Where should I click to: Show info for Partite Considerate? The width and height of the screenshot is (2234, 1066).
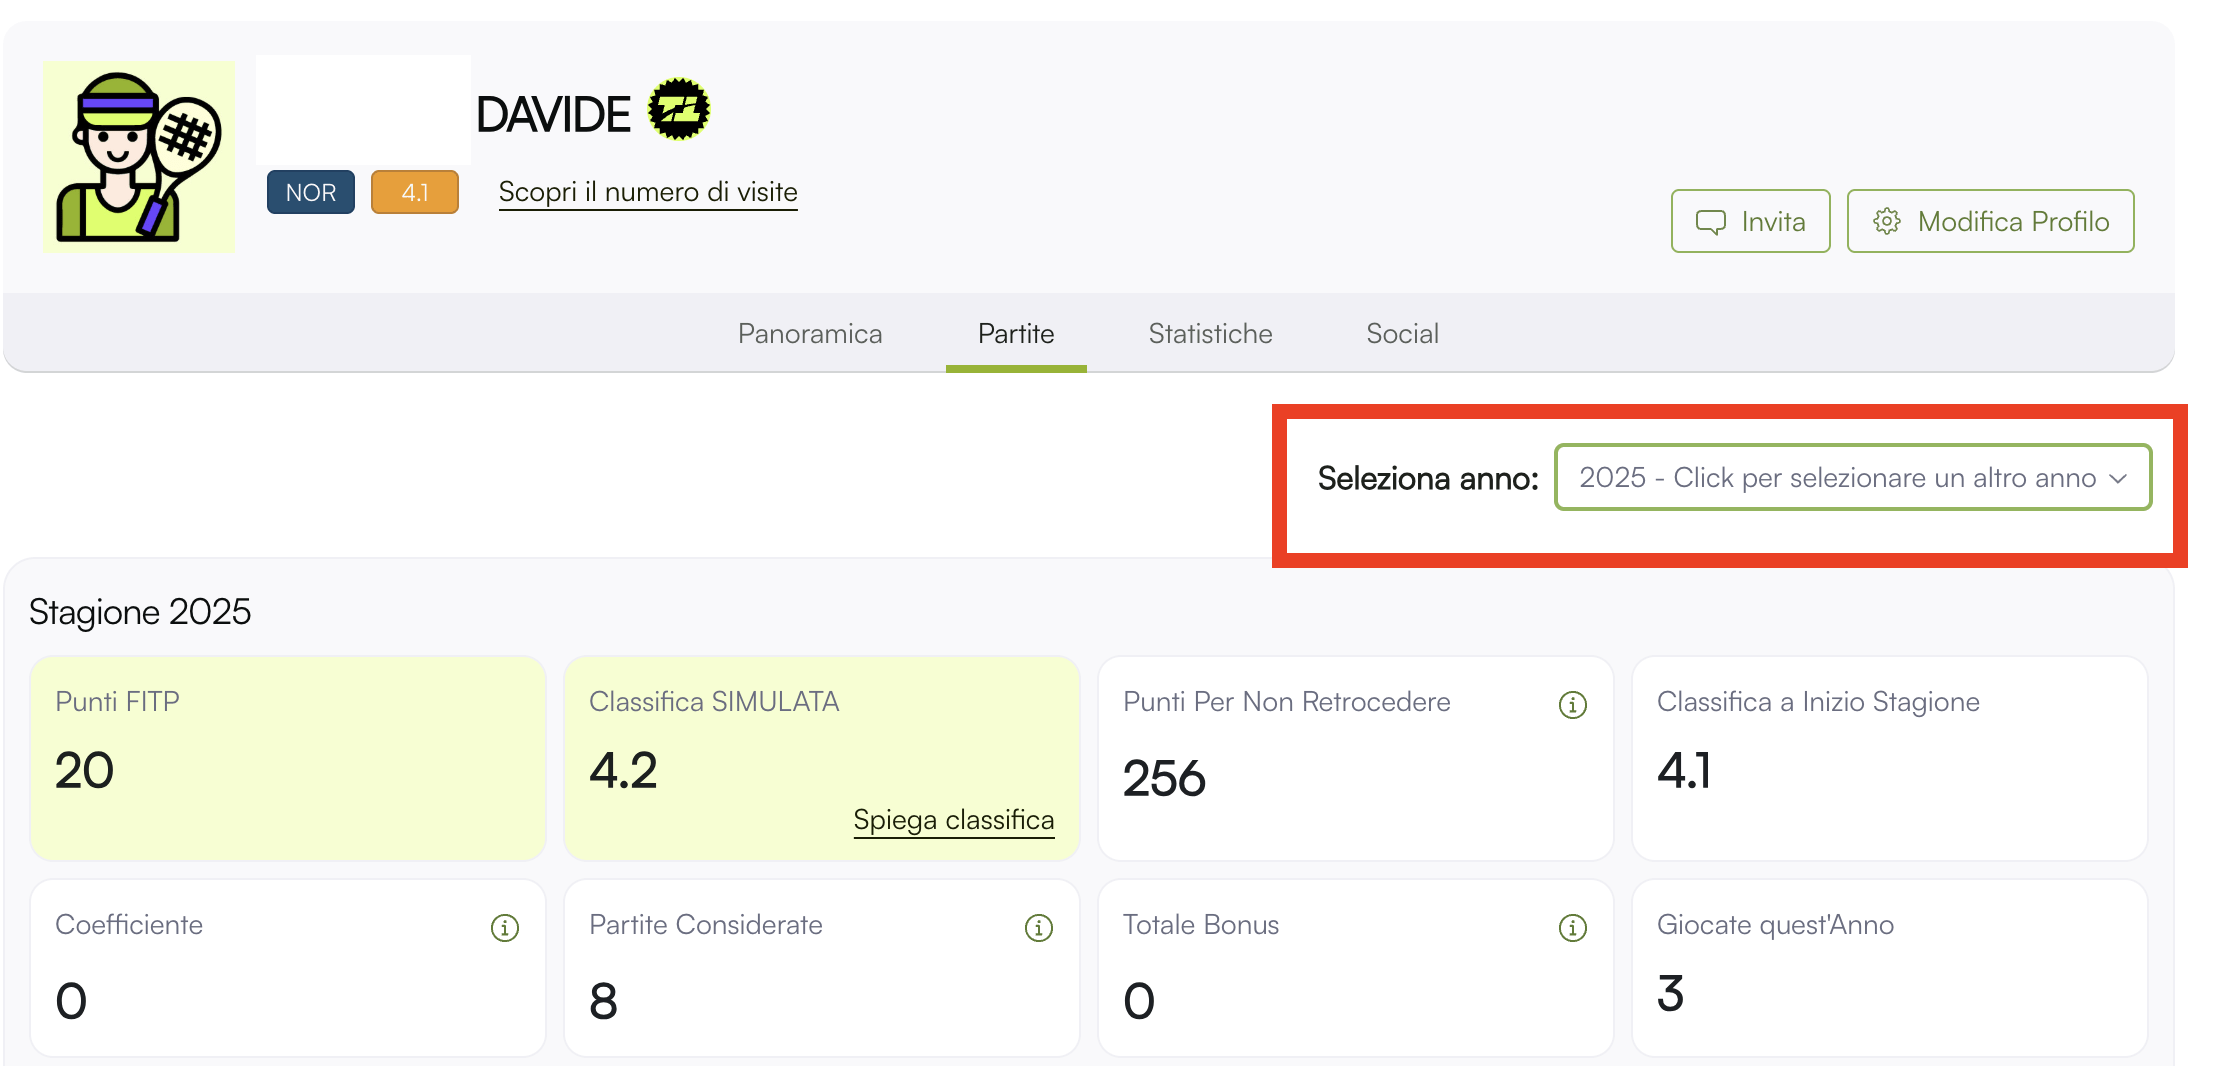click(x=1038, y=928)
